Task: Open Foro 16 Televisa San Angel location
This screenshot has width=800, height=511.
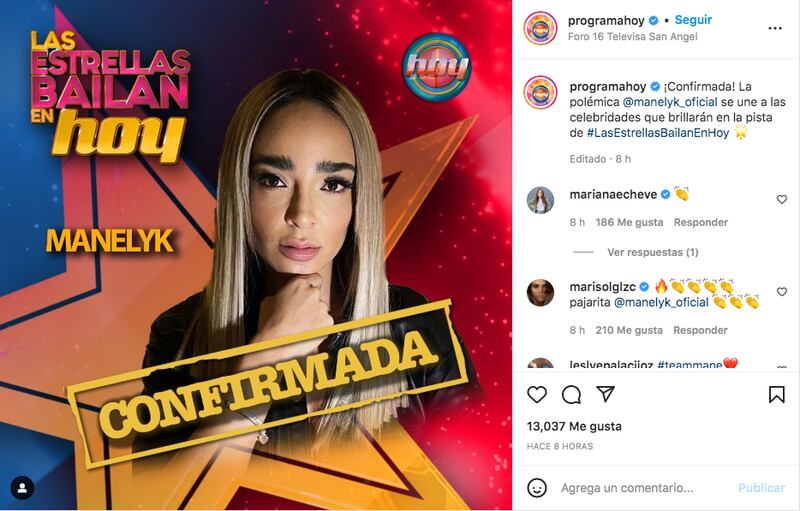Action: [x=633, y=37]
